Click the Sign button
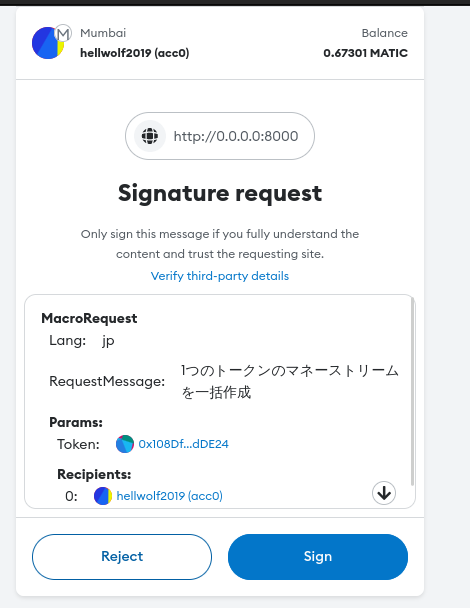The width and height of the screenshot is (470, 608). (318, 557)
